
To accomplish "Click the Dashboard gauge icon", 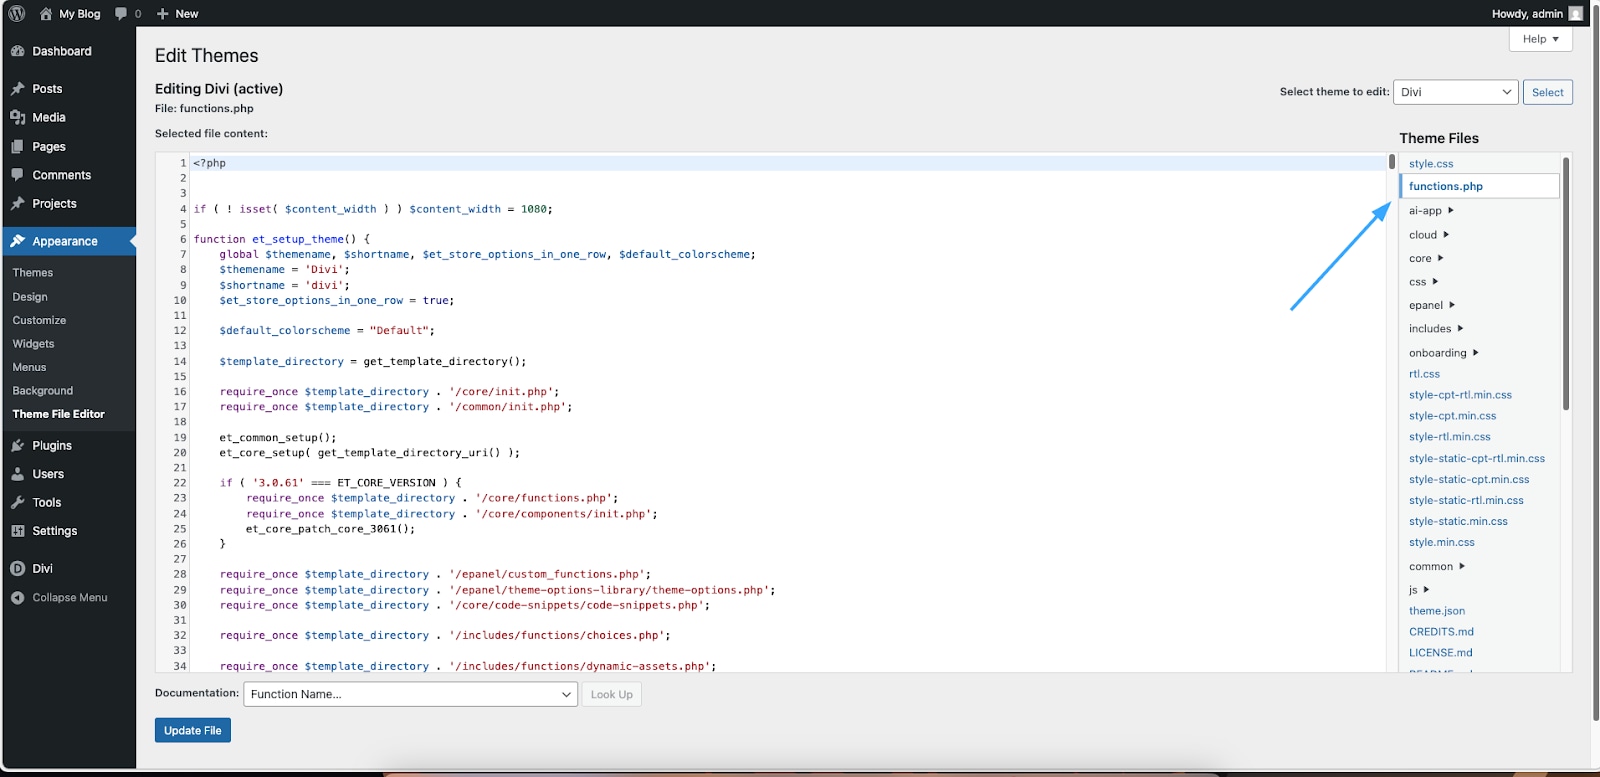I will point(18,51).
